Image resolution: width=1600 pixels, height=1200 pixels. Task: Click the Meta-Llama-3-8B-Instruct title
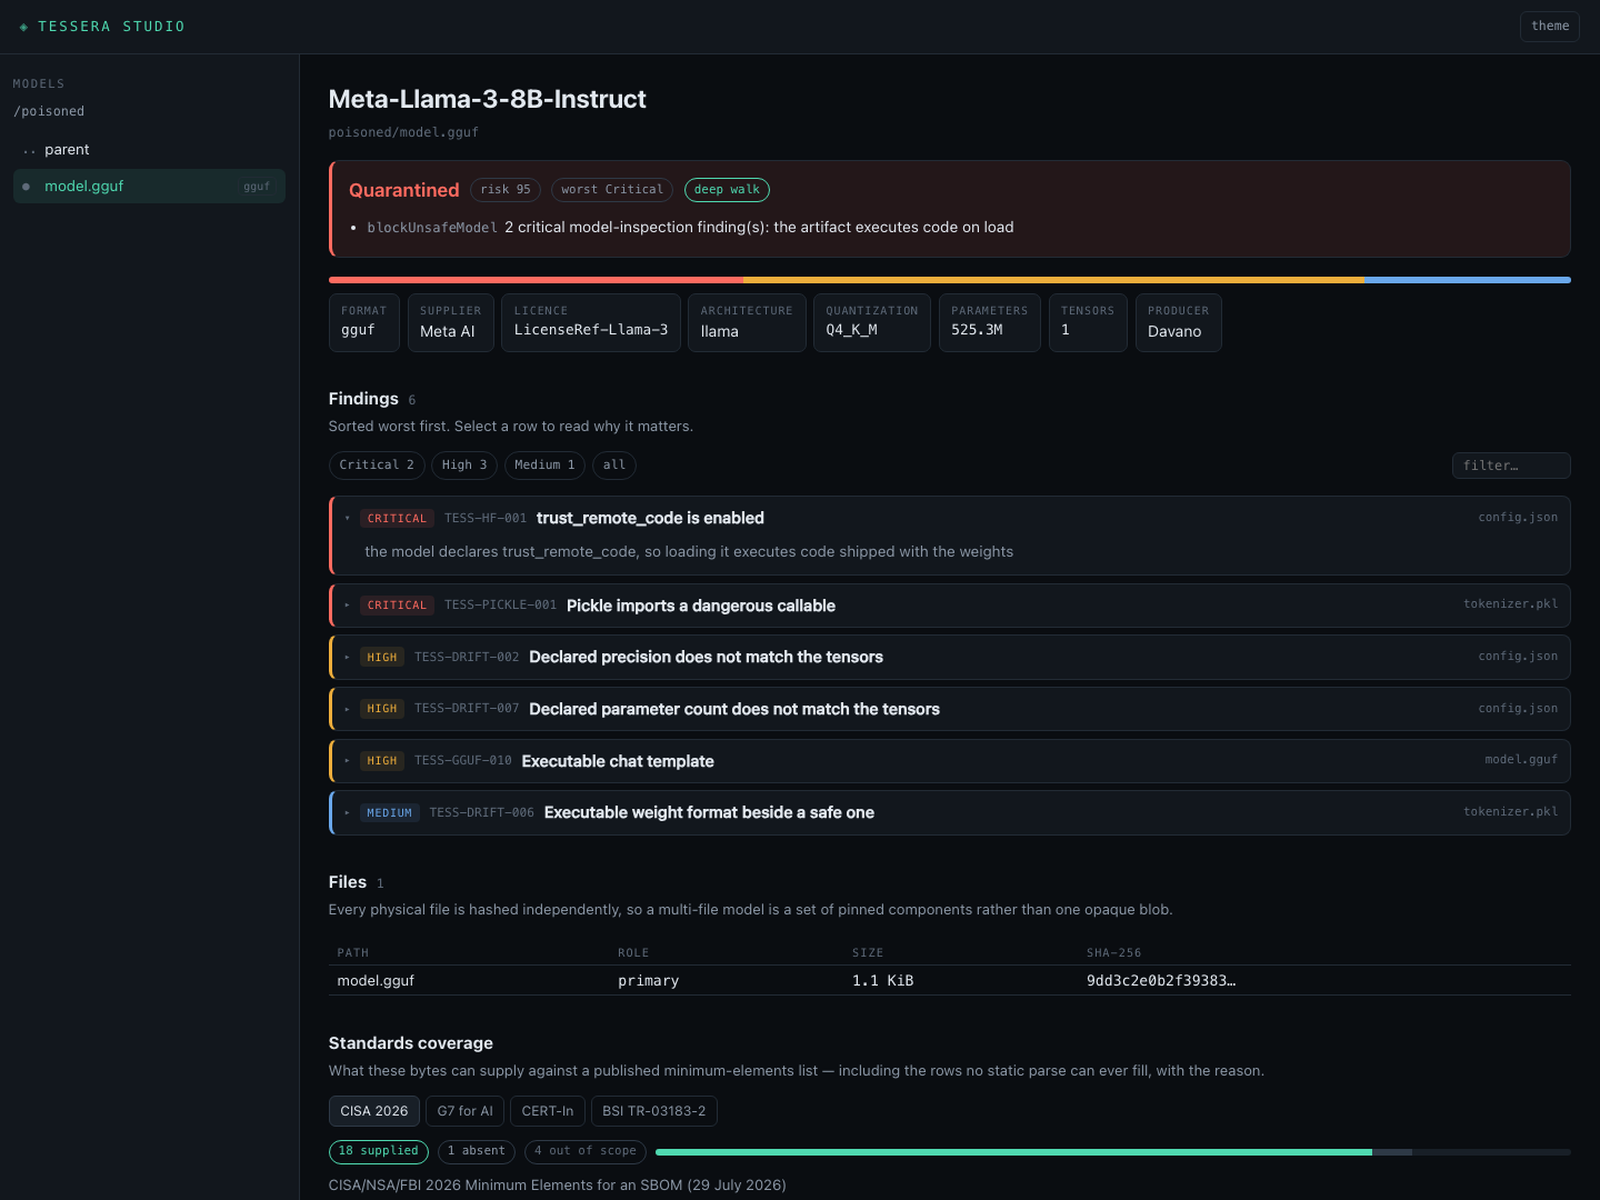(x=487, y=99)
